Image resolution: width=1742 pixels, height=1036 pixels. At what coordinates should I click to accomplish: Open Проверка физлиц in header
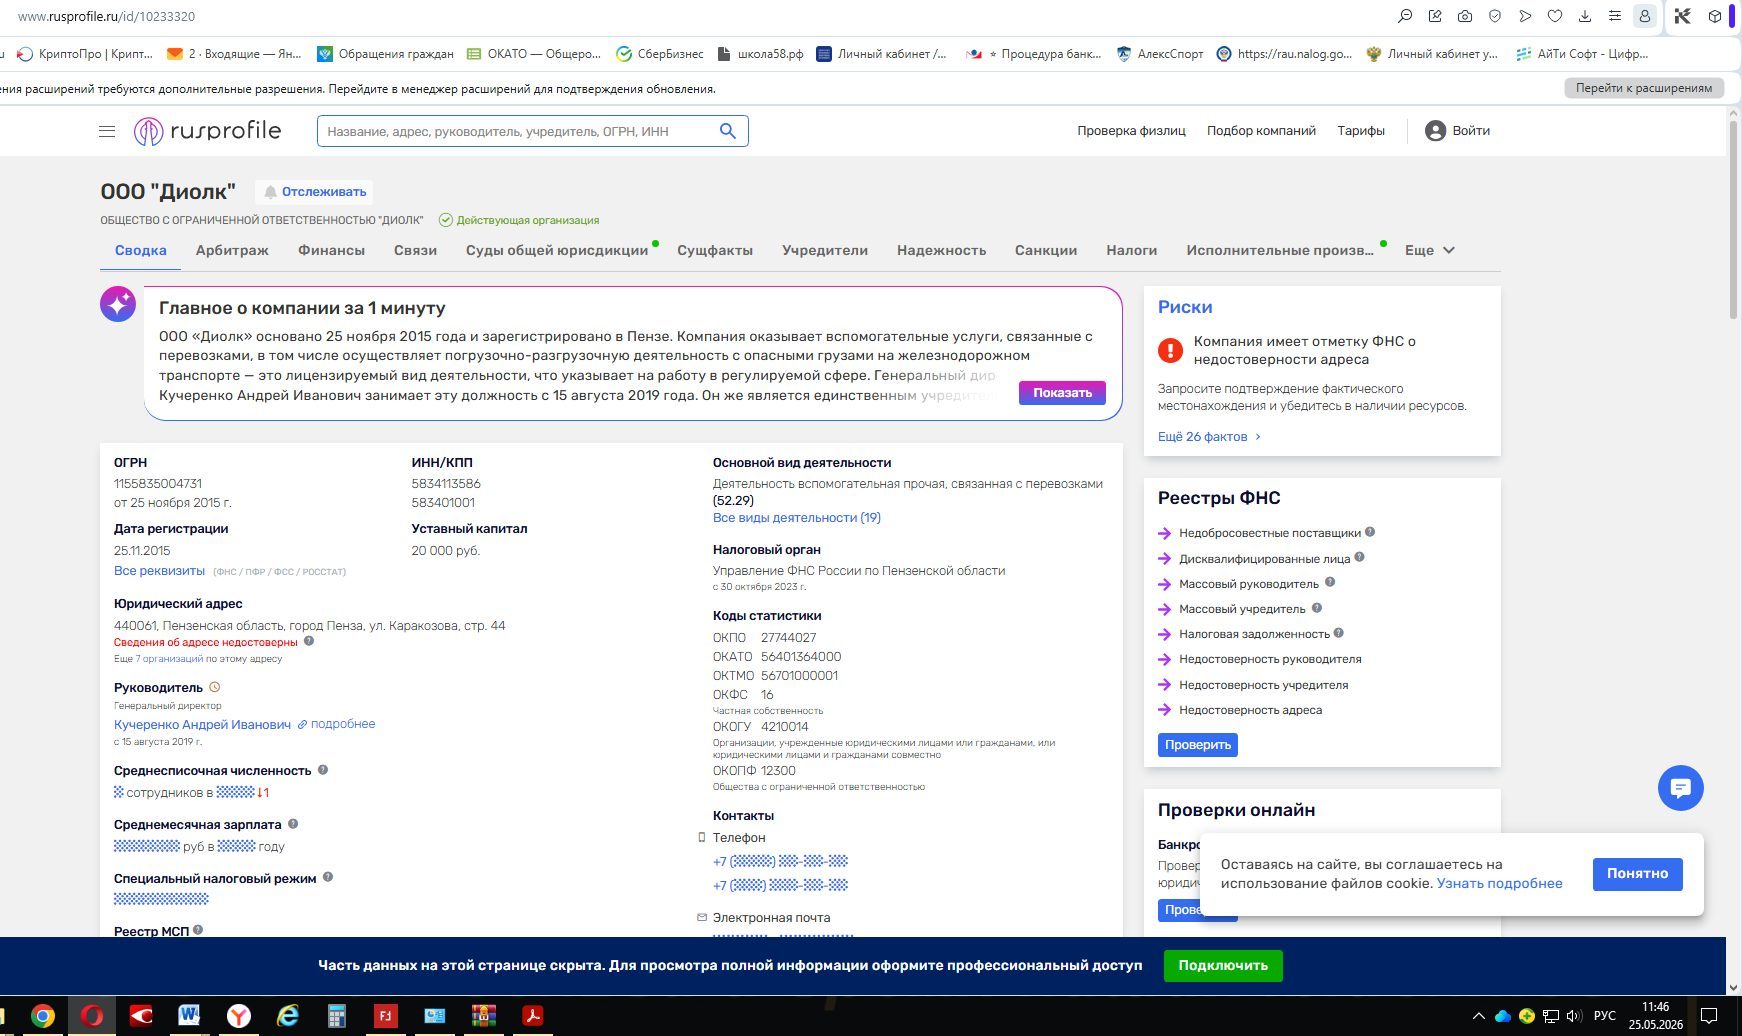pyautogui.click(x=1131, y=131)
